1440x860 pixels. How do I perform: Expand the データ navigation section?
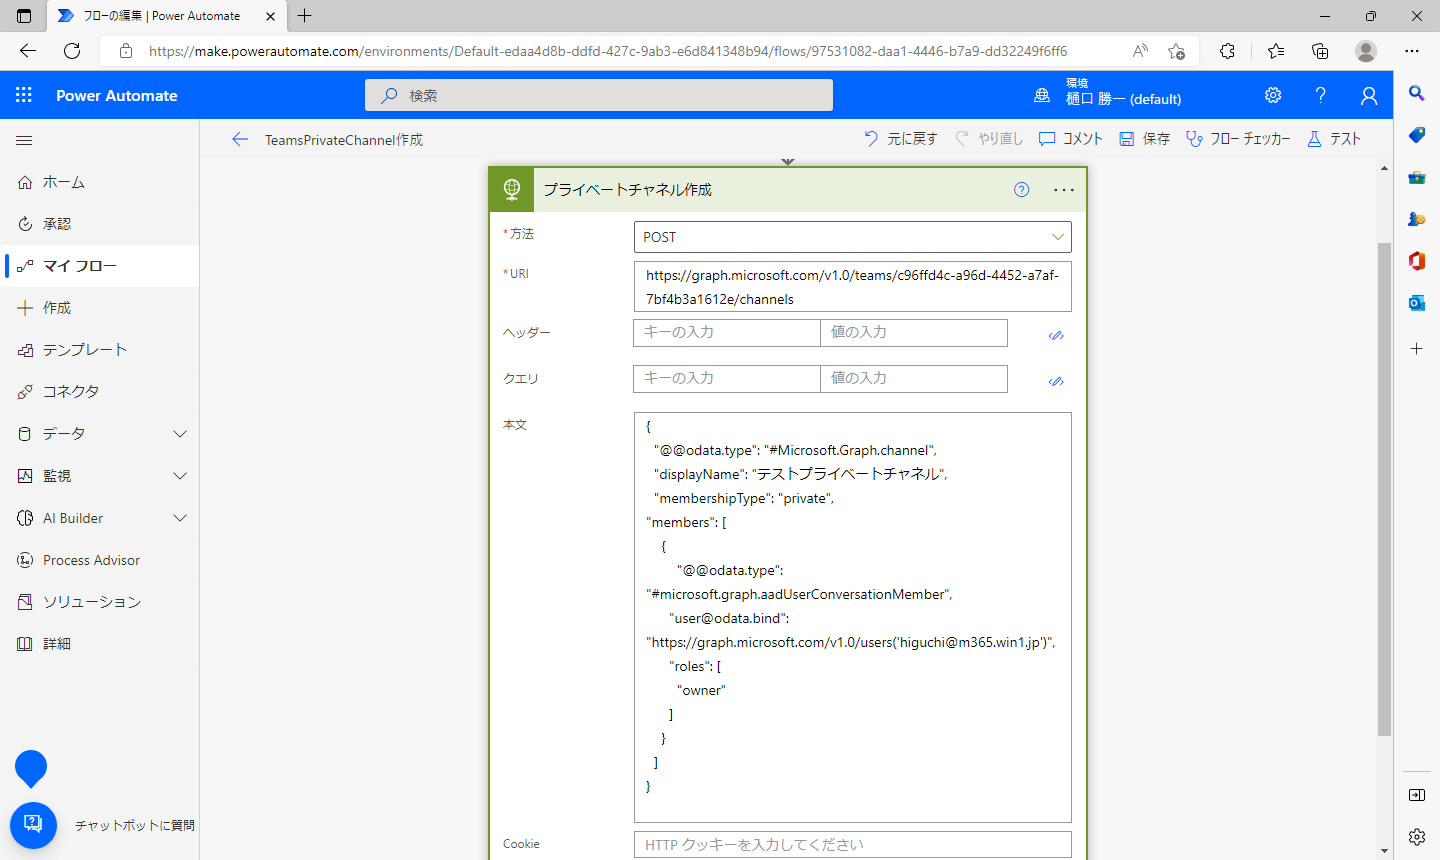coord(180,434)
